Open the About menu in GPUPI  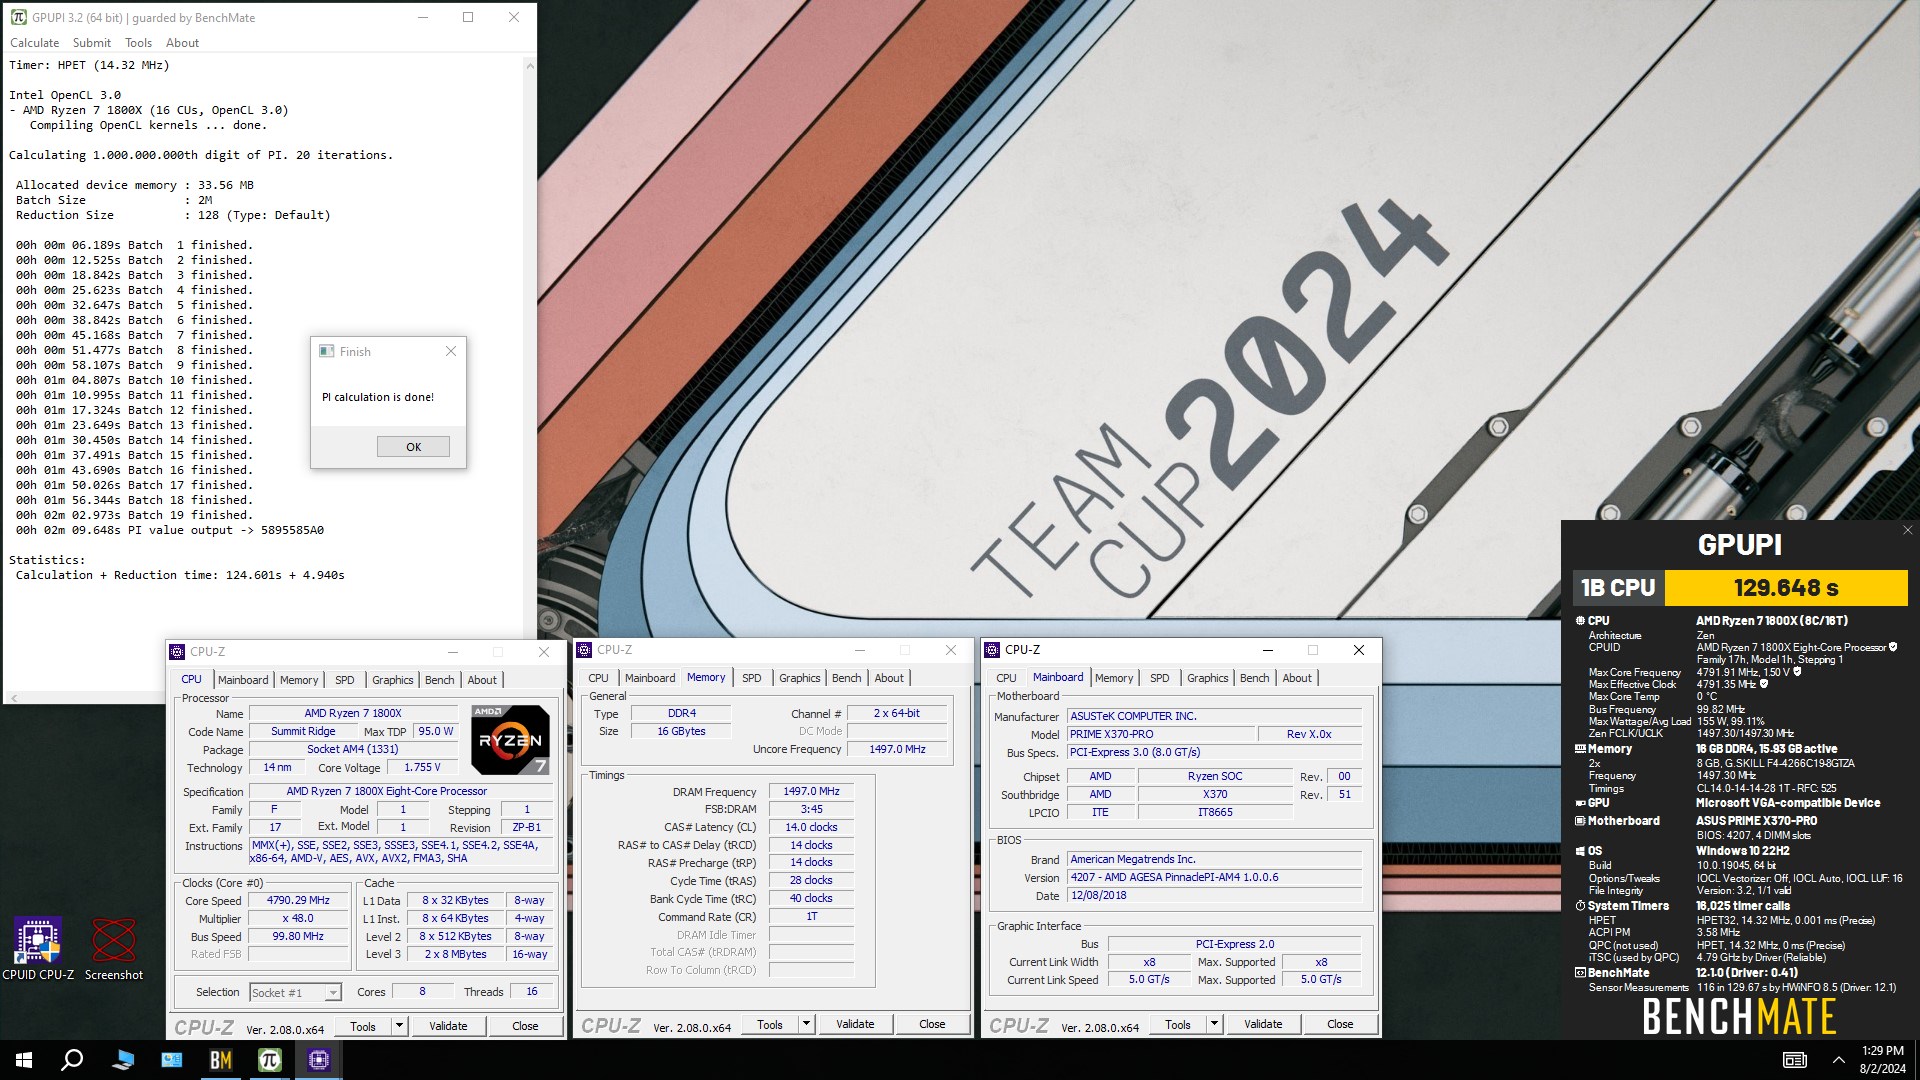click(x=183, y=43)
